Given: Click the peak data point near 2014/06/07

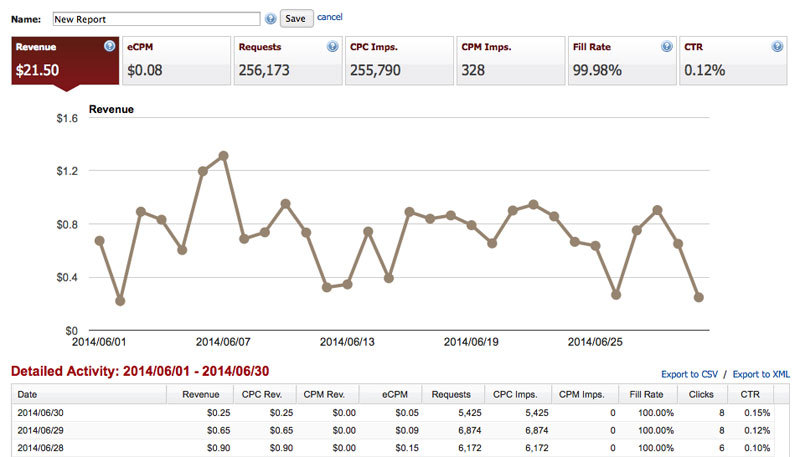Looking at the screenshot, I should tap(223, 156).
